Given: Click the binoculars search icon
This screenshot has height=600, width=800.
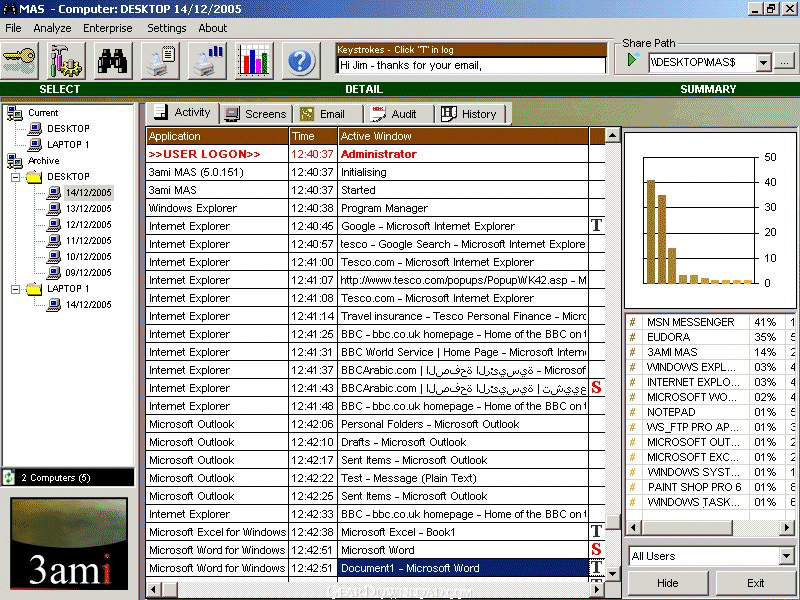Looking at the screenshot, I should [x=113, y=61].
